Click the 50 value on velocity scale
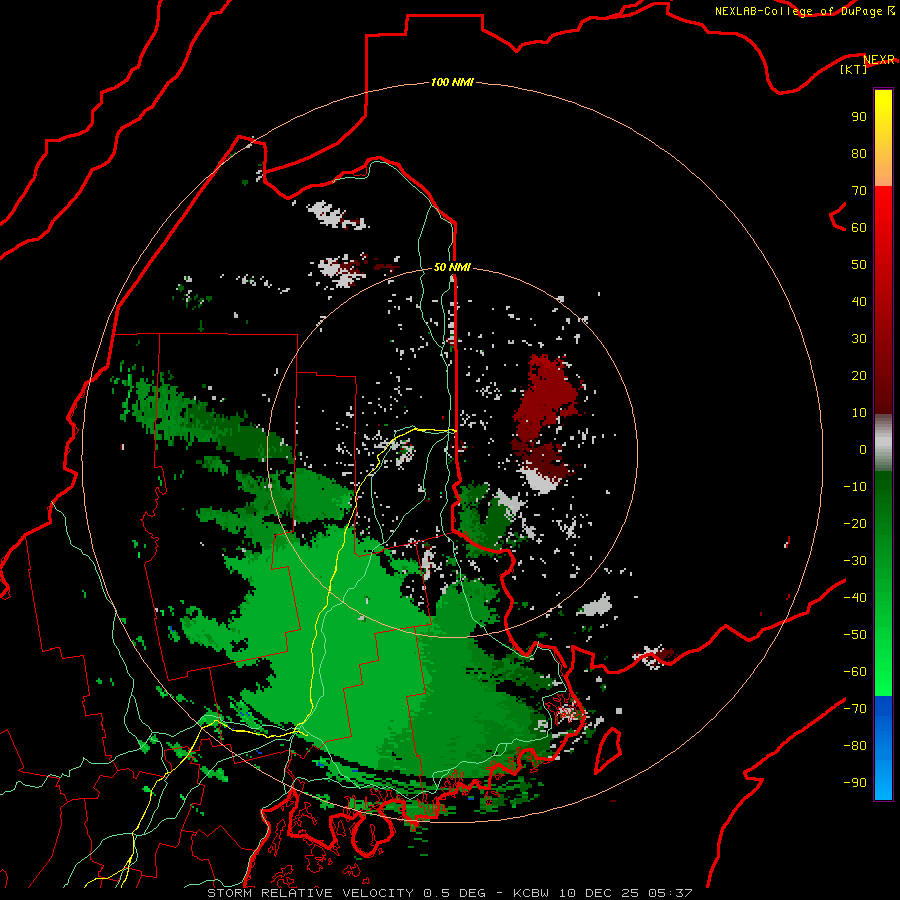Screen dimensions: 900x900 click(859, 265)
